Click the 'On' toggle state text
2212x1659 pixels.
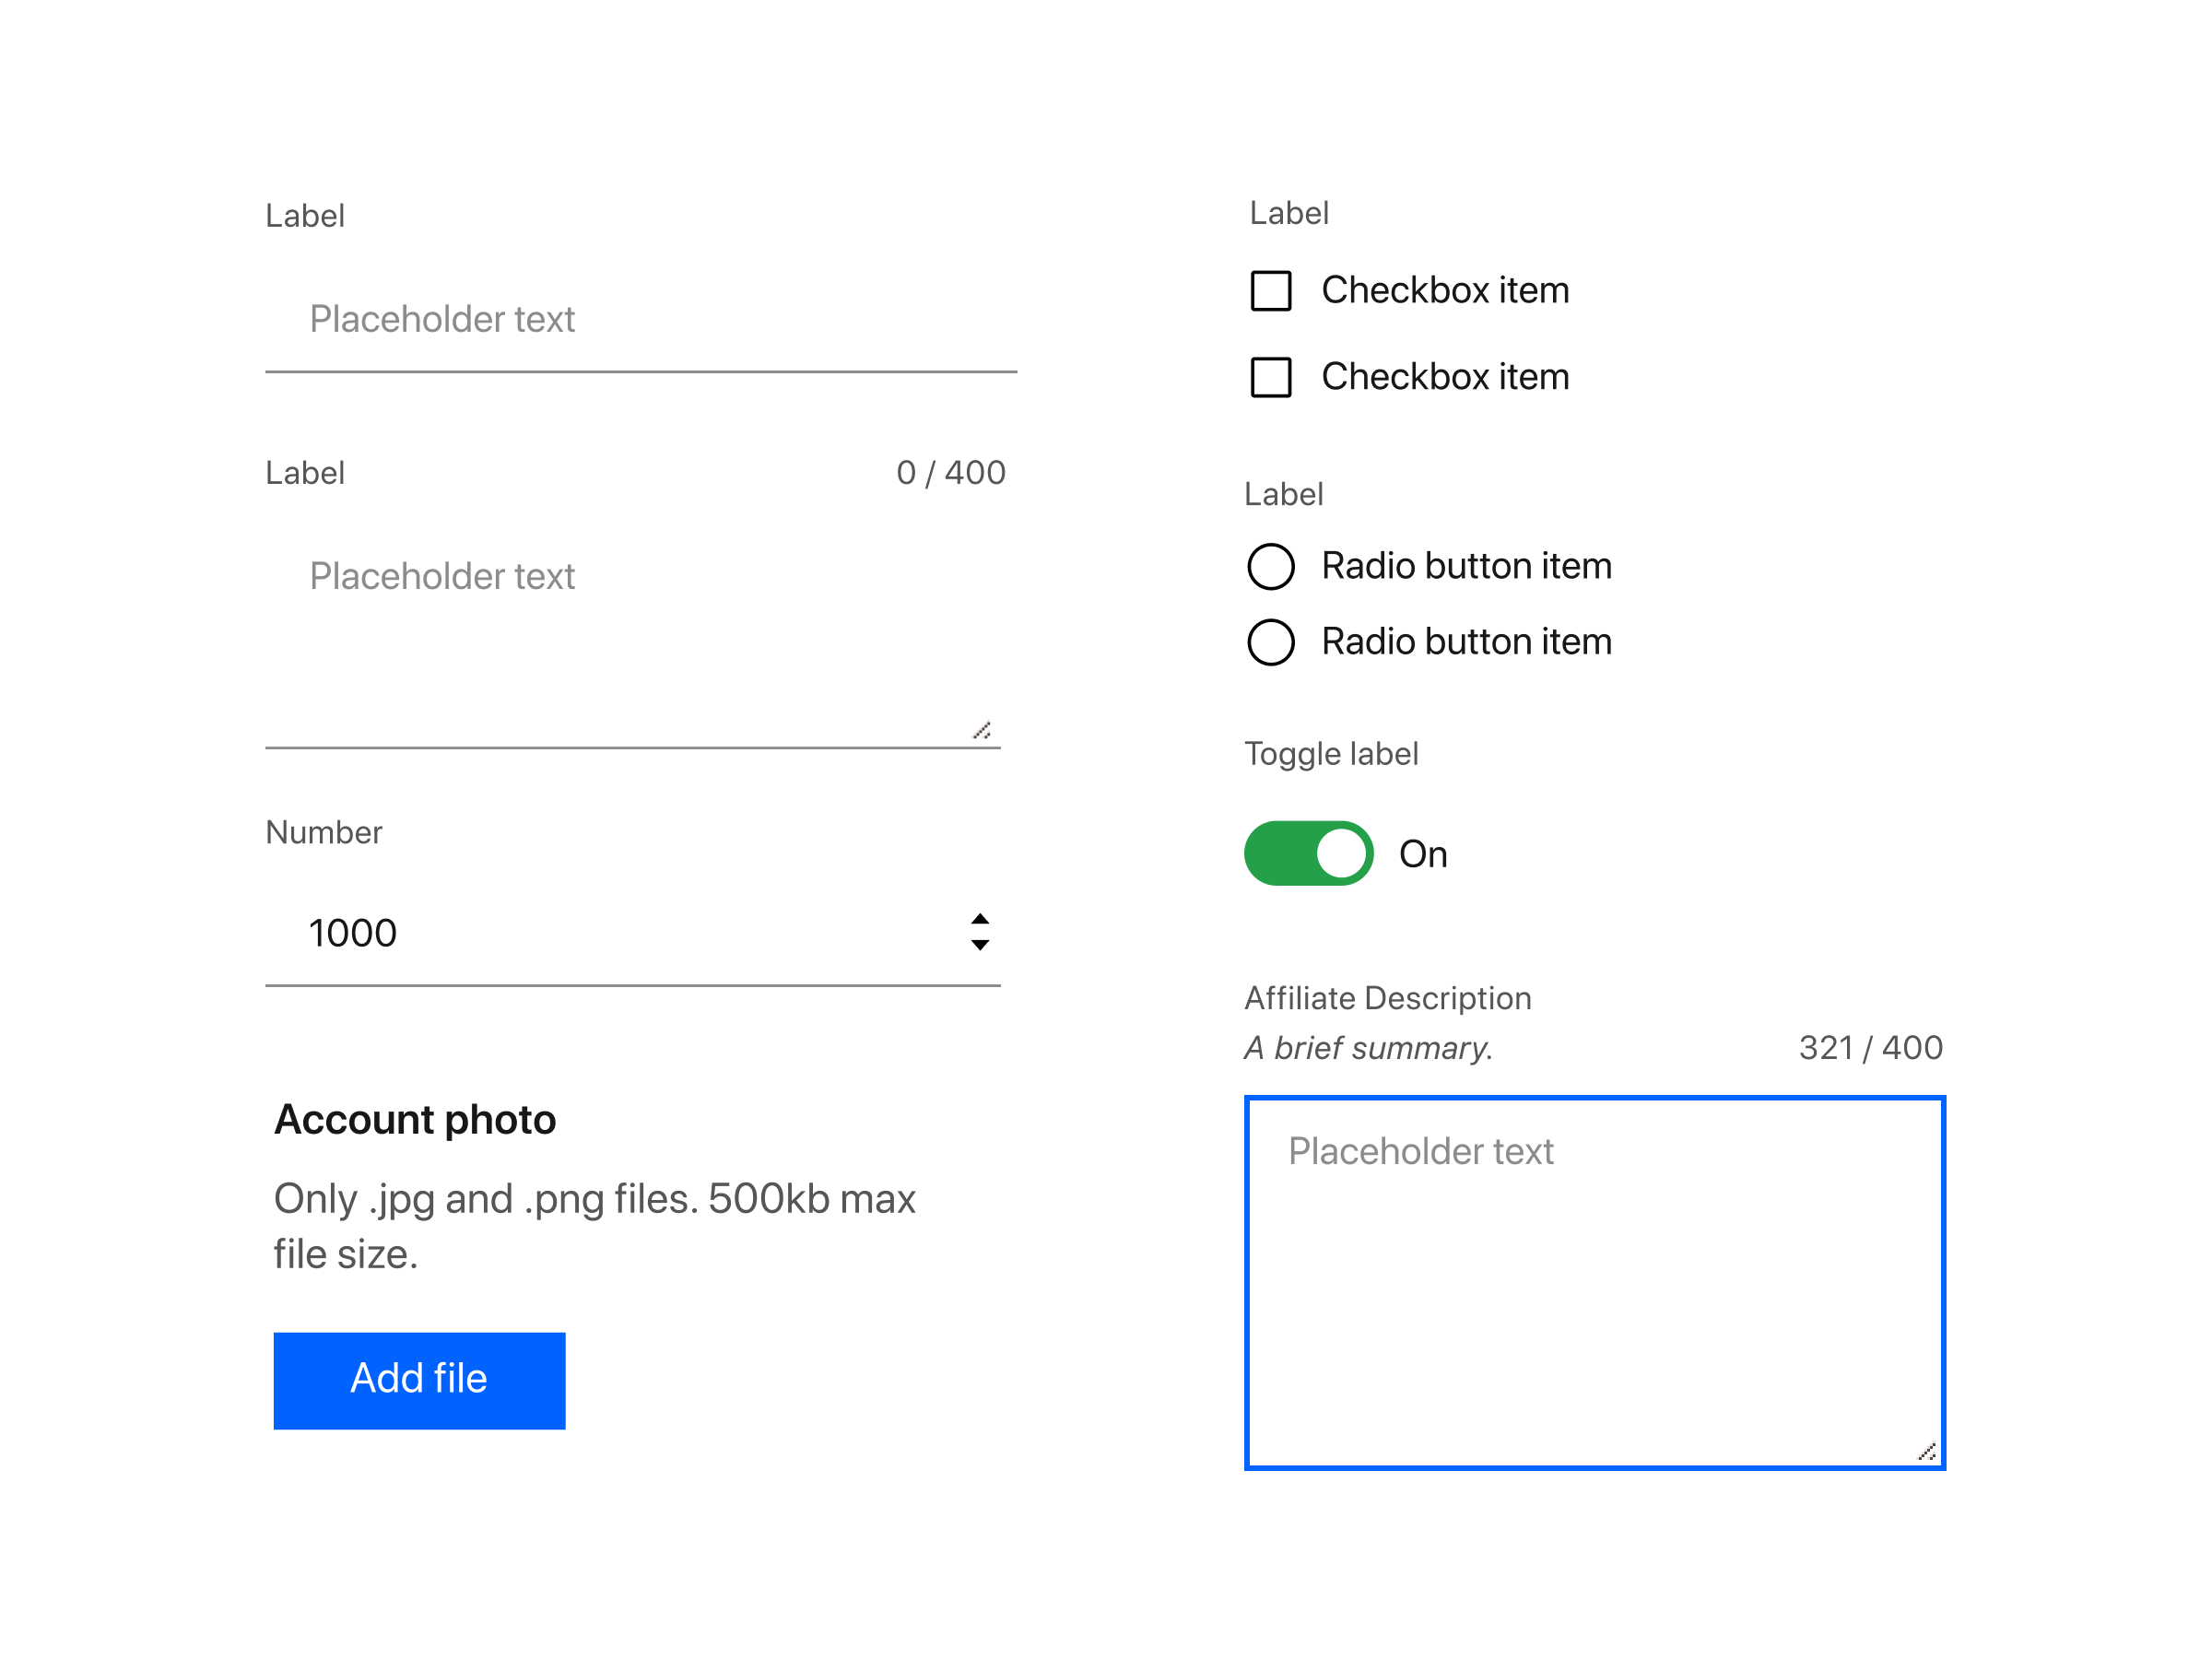[x=1422, y=854]
